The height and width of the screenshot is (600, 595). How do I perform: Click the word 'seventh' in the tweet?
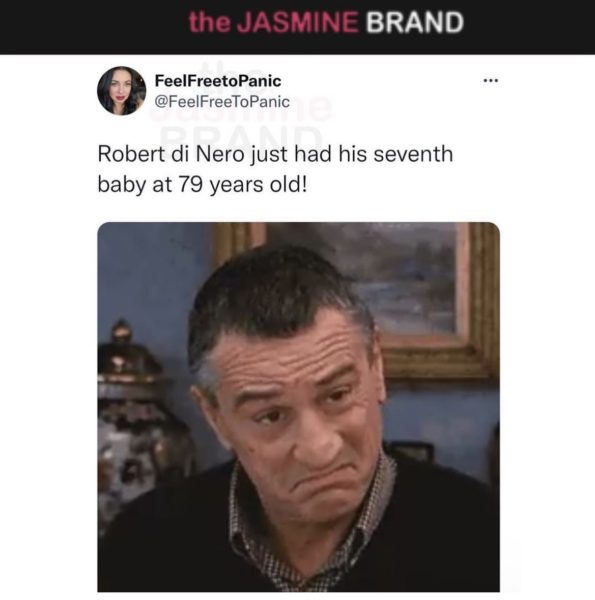pyautogui.click(x=413, y=154)
